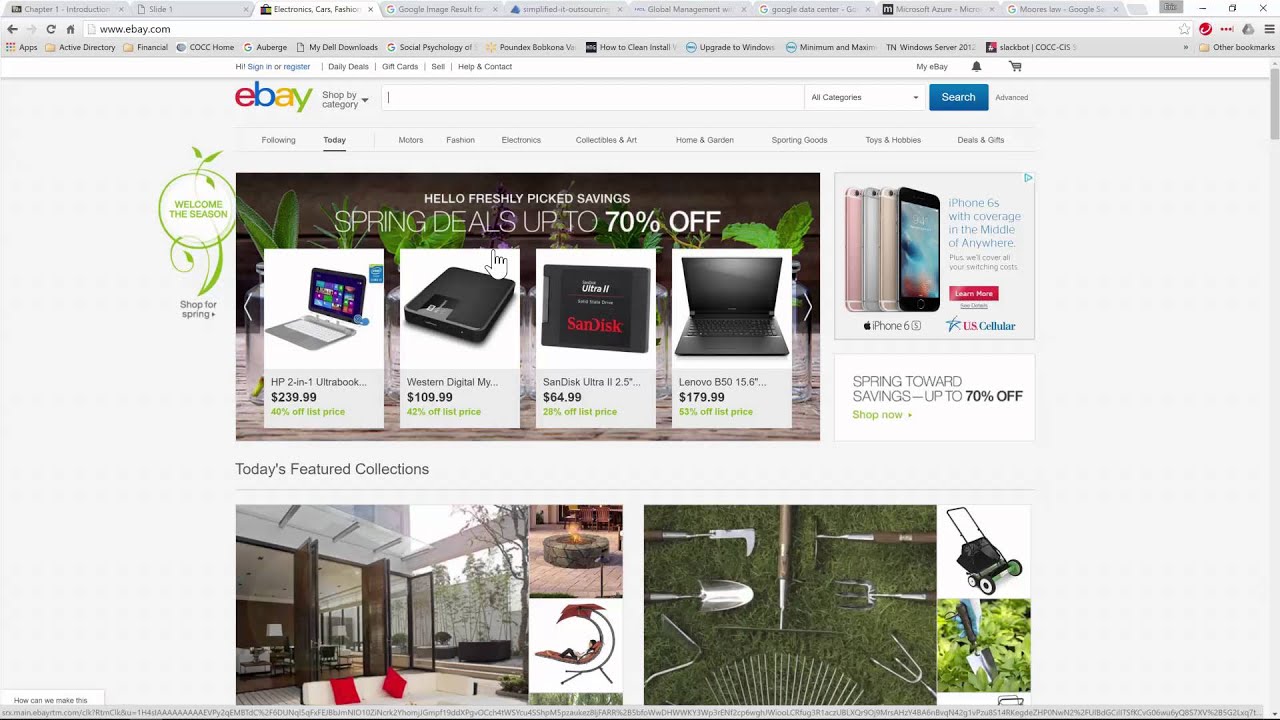Viewport: 1280px width, 720px height.
Task: Open the Advanced search link
Action: pos(1012,98)
